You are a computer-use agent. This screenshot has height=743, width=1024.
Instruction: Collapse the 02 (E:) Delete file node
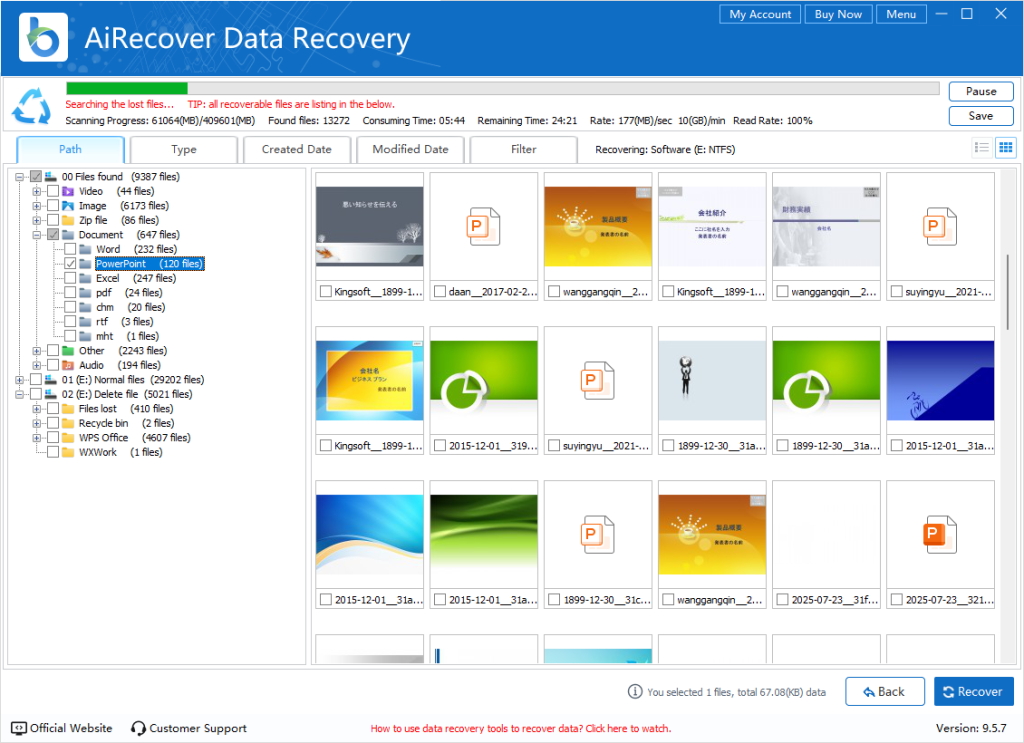(19, 394)
